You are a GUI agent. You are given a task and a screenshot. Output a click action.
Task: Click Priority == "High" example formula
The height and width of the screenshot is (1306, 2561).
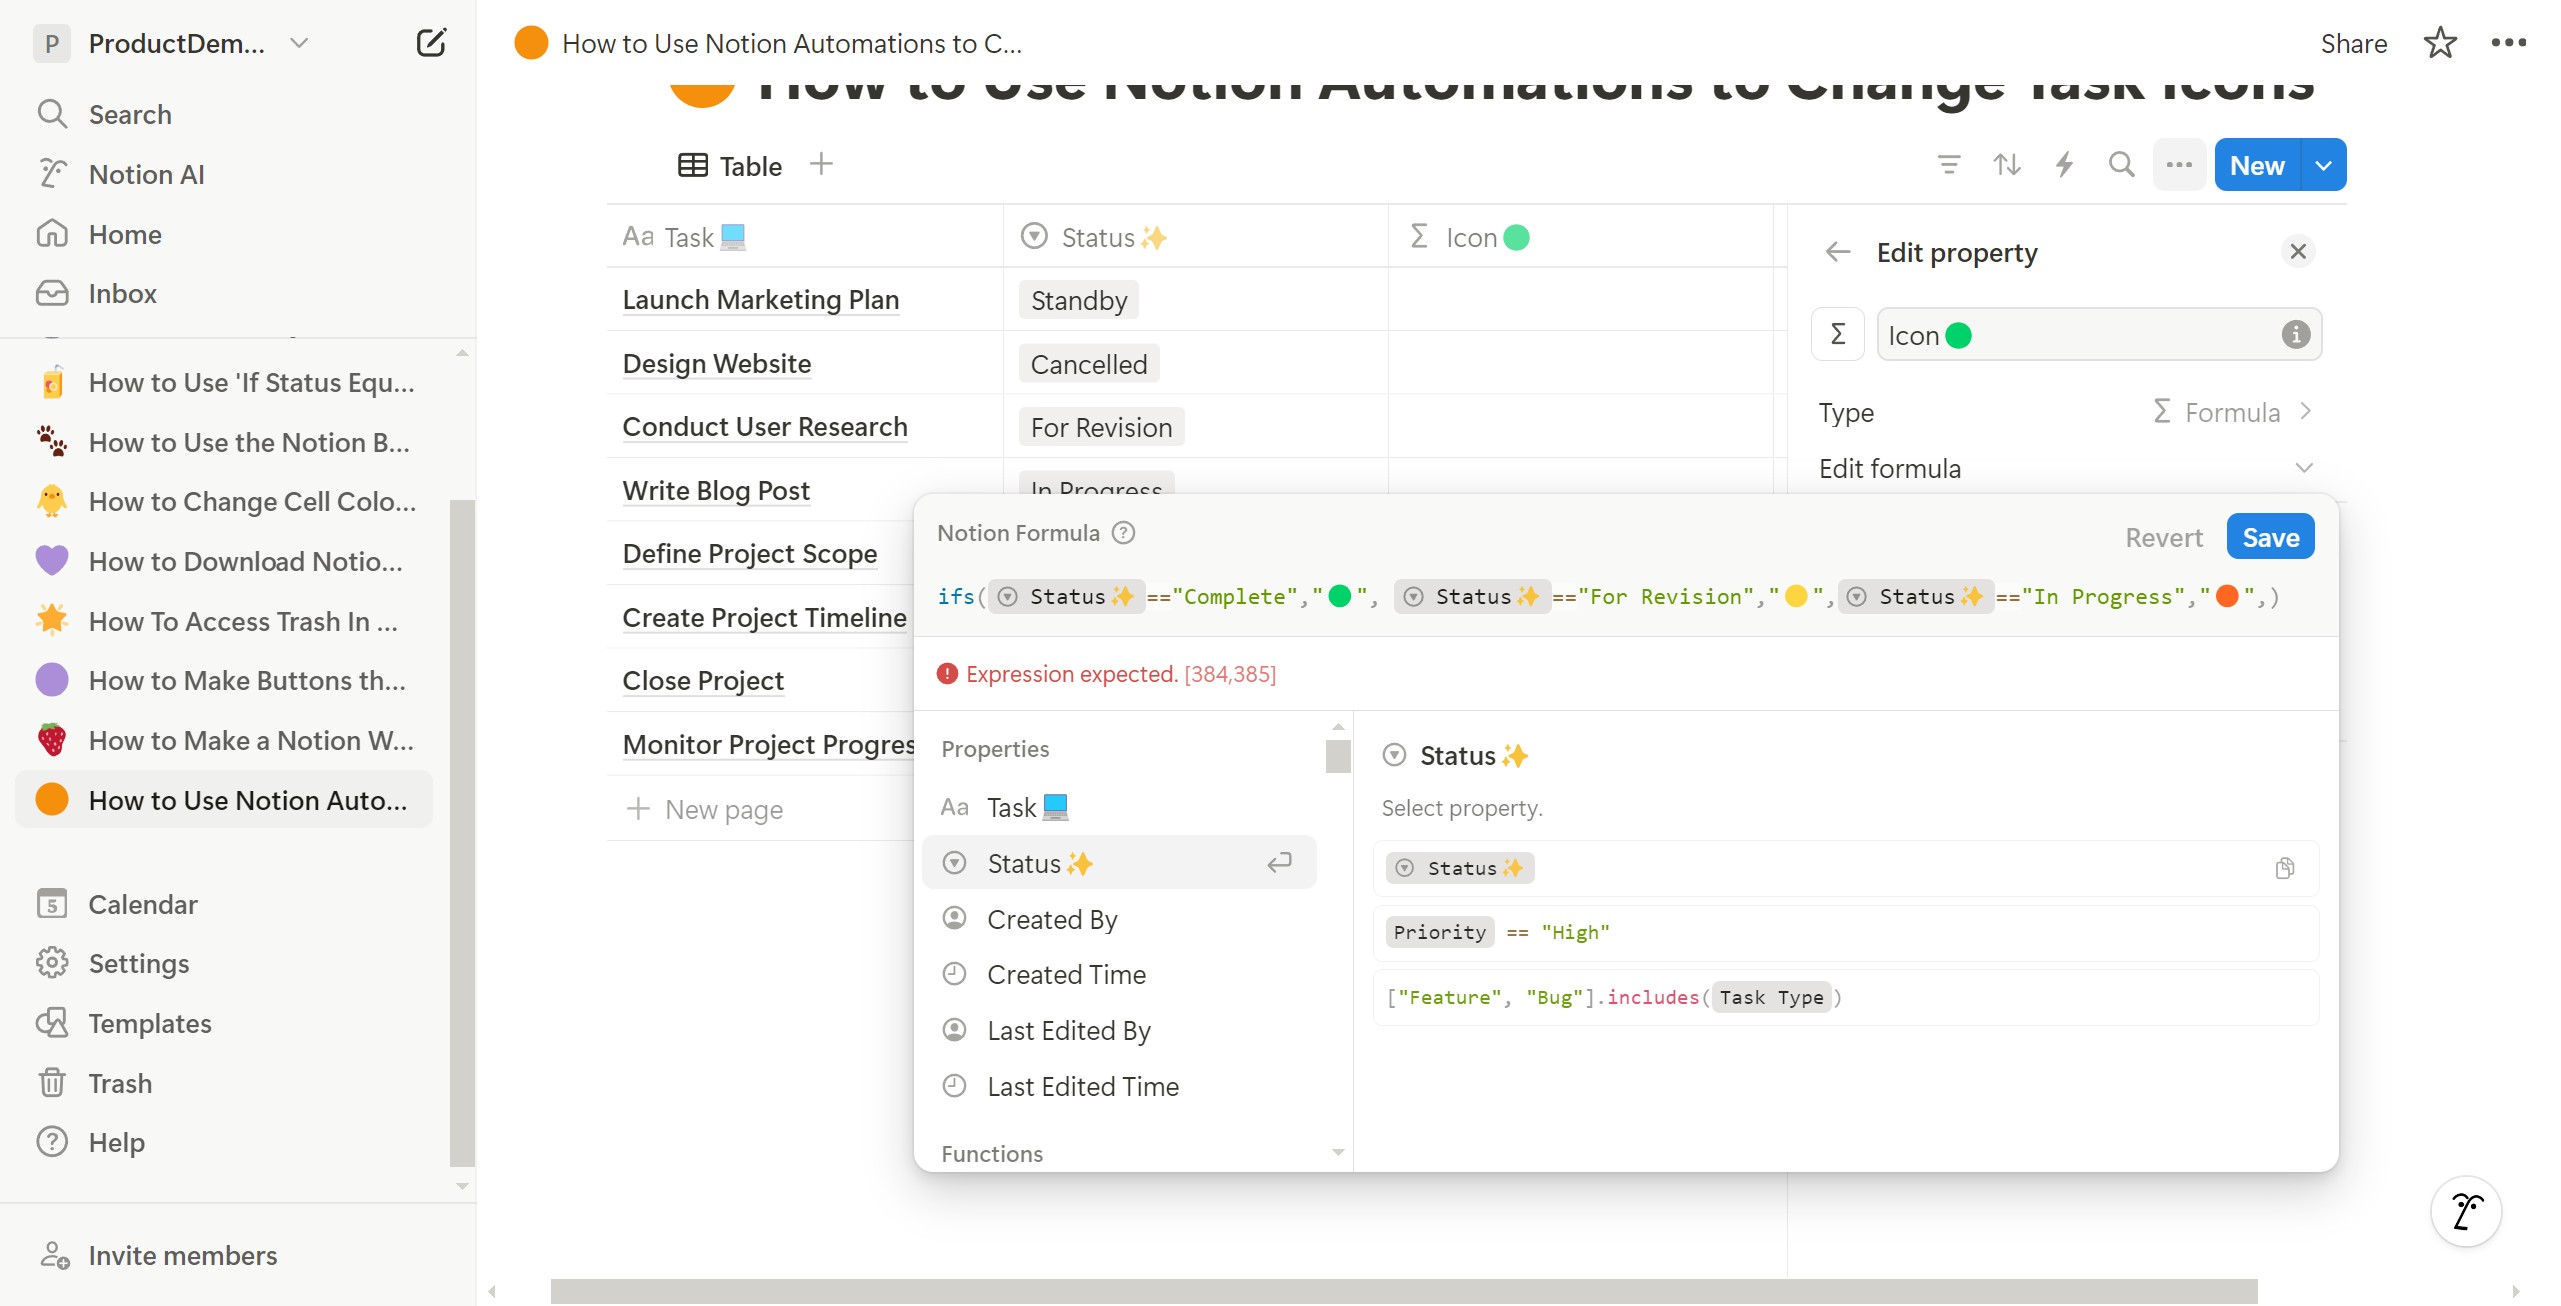click(1845, 932)
